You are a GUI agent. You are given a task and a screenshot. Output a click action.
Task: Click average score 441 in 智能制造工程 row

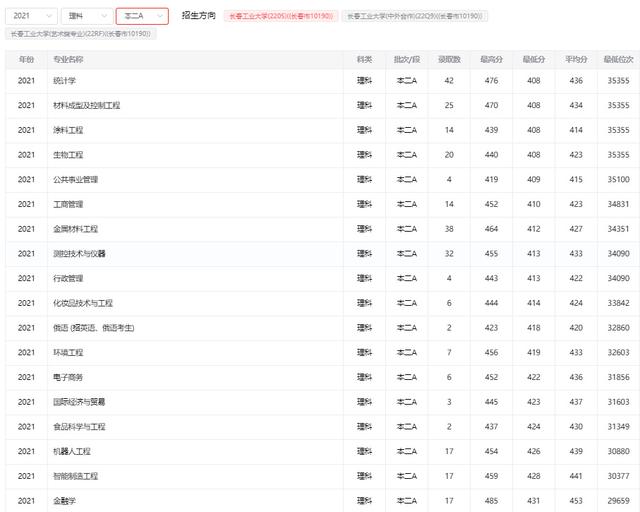click(576, 476)
